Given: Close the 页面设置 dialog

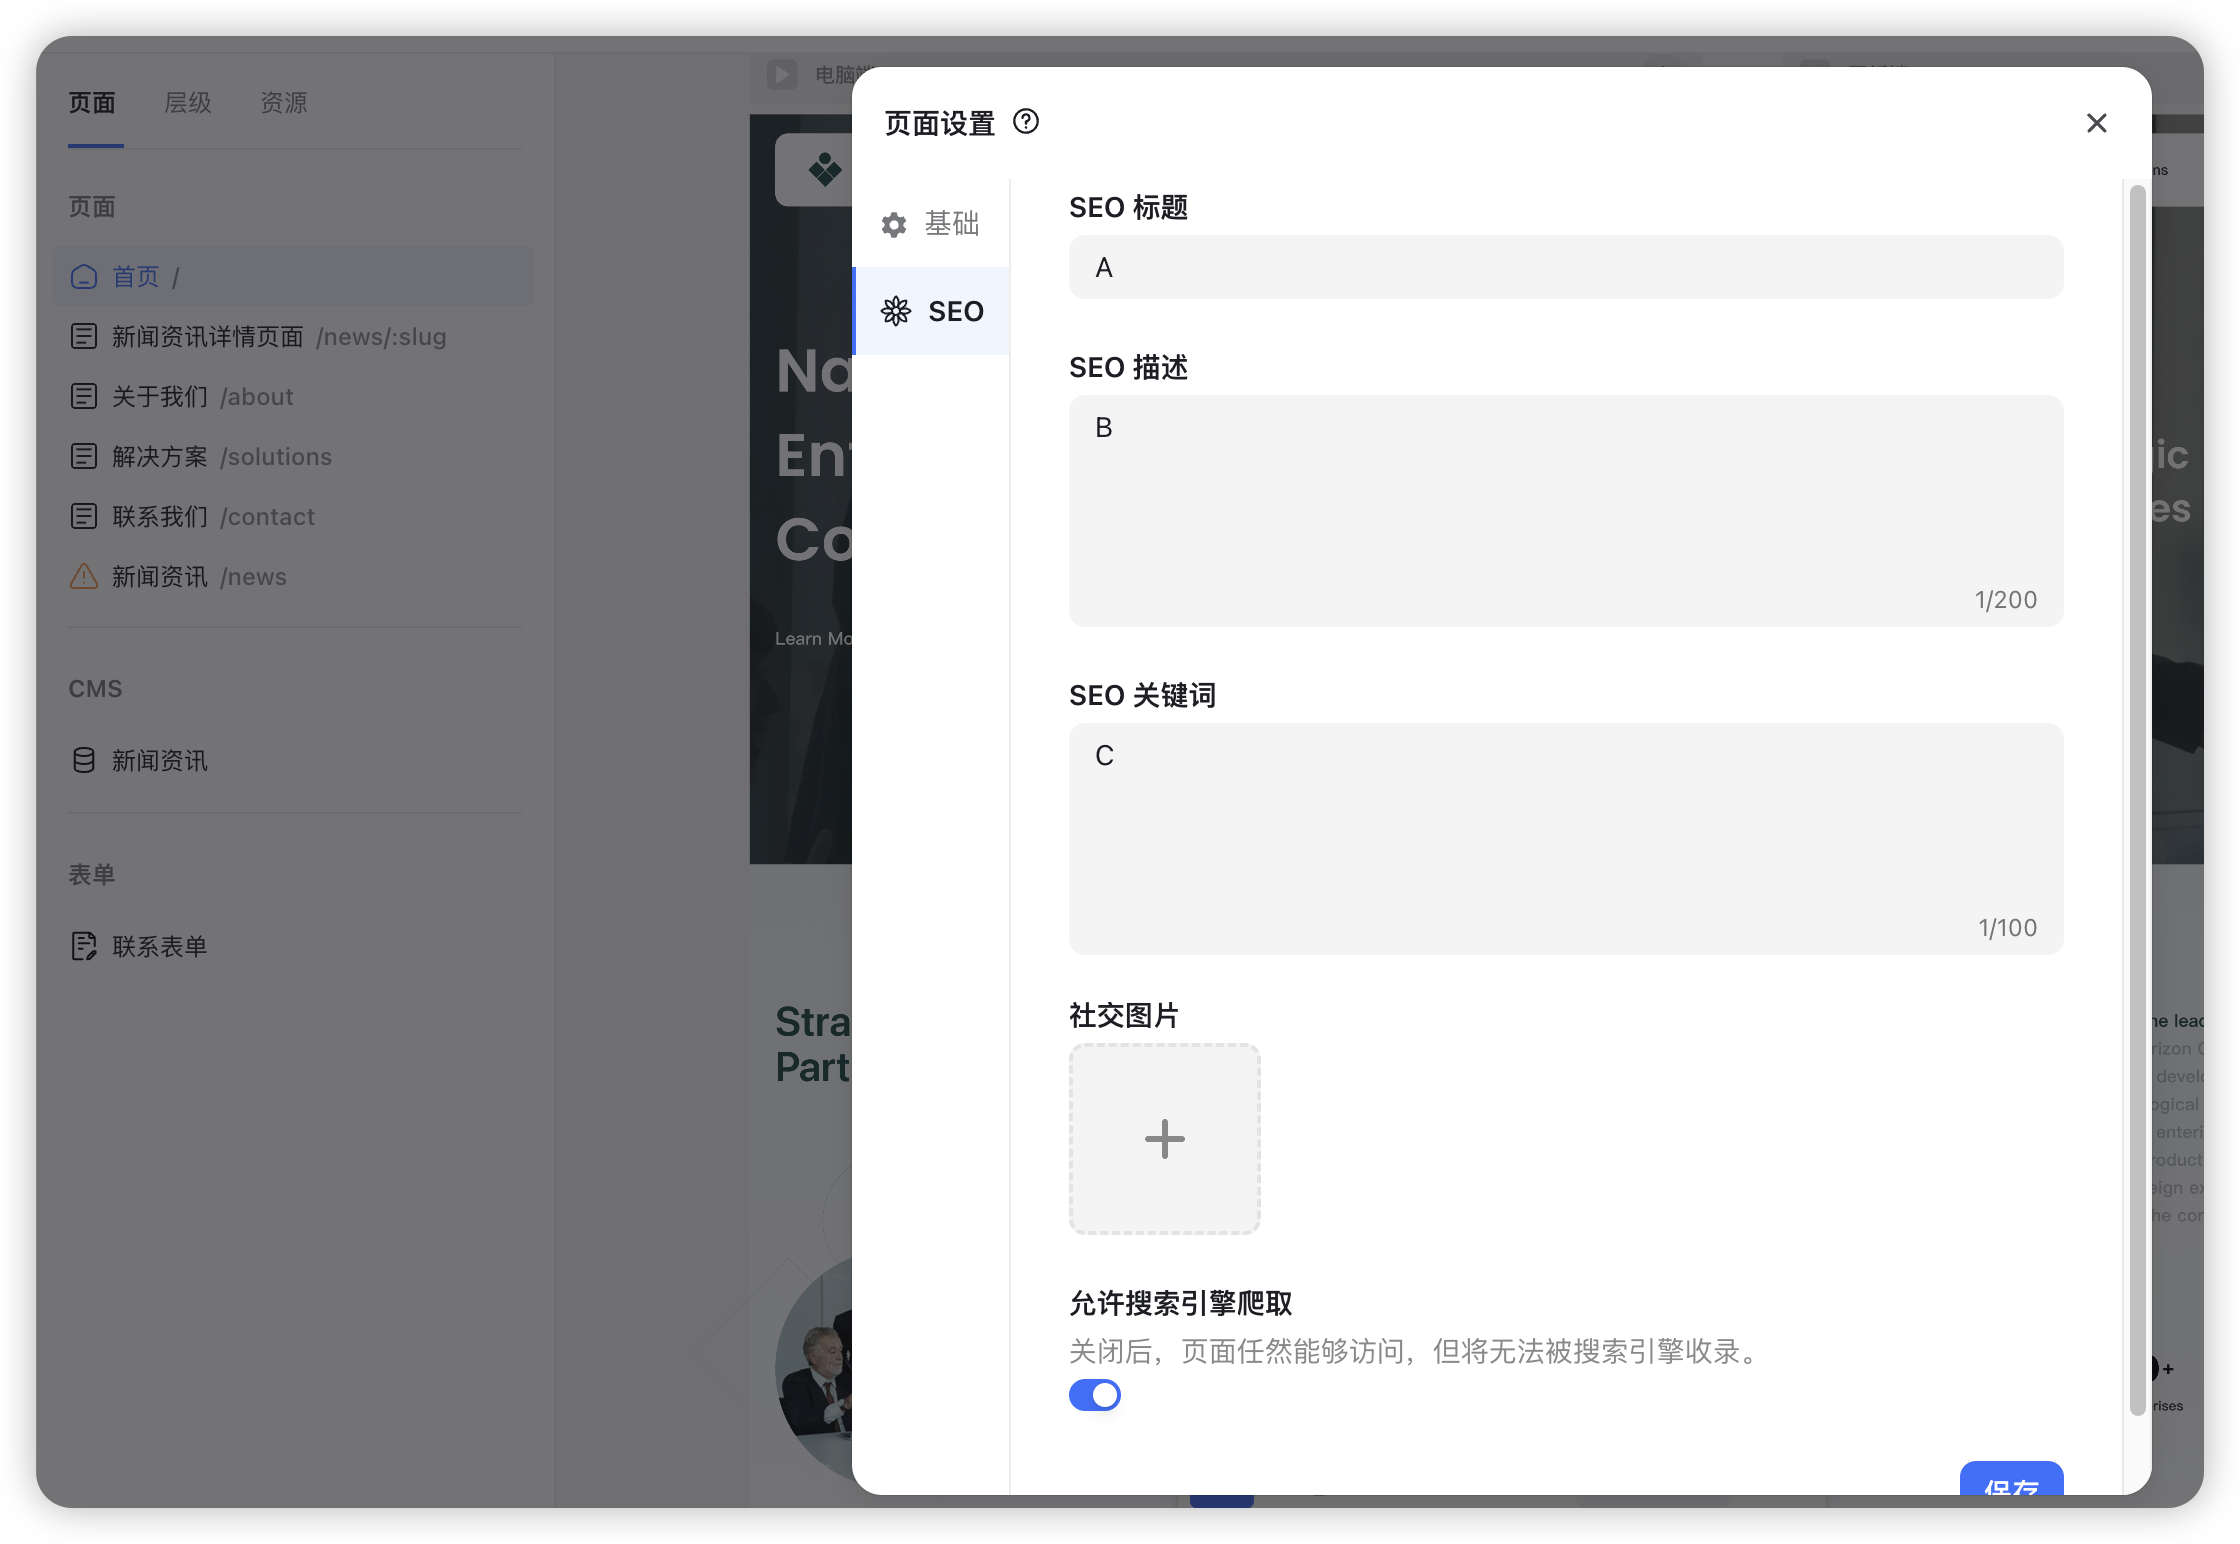Looking at the screenshot, I should coord(2097,123).
